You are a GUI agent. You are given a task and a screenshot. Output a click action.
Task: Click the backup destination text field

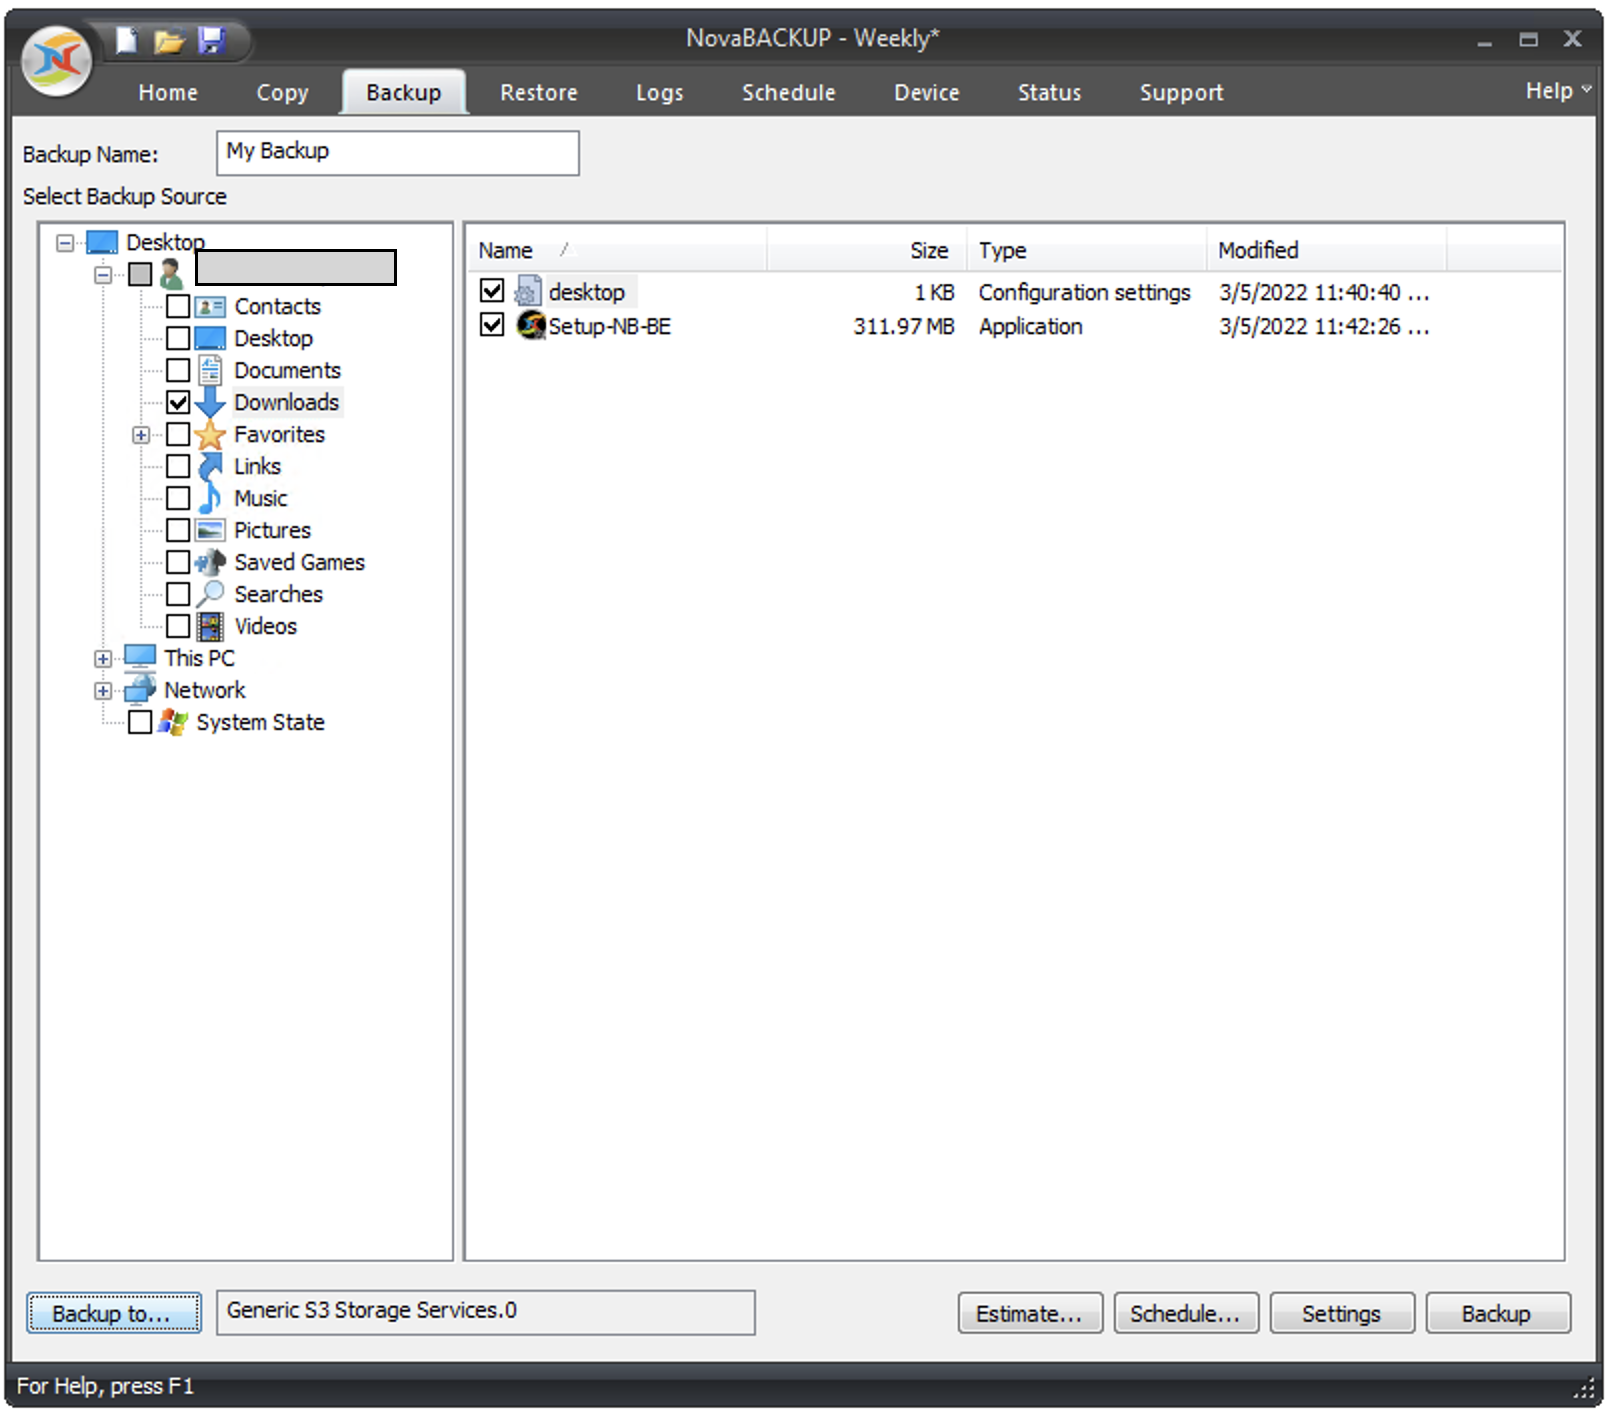[x=486, y=1312]
